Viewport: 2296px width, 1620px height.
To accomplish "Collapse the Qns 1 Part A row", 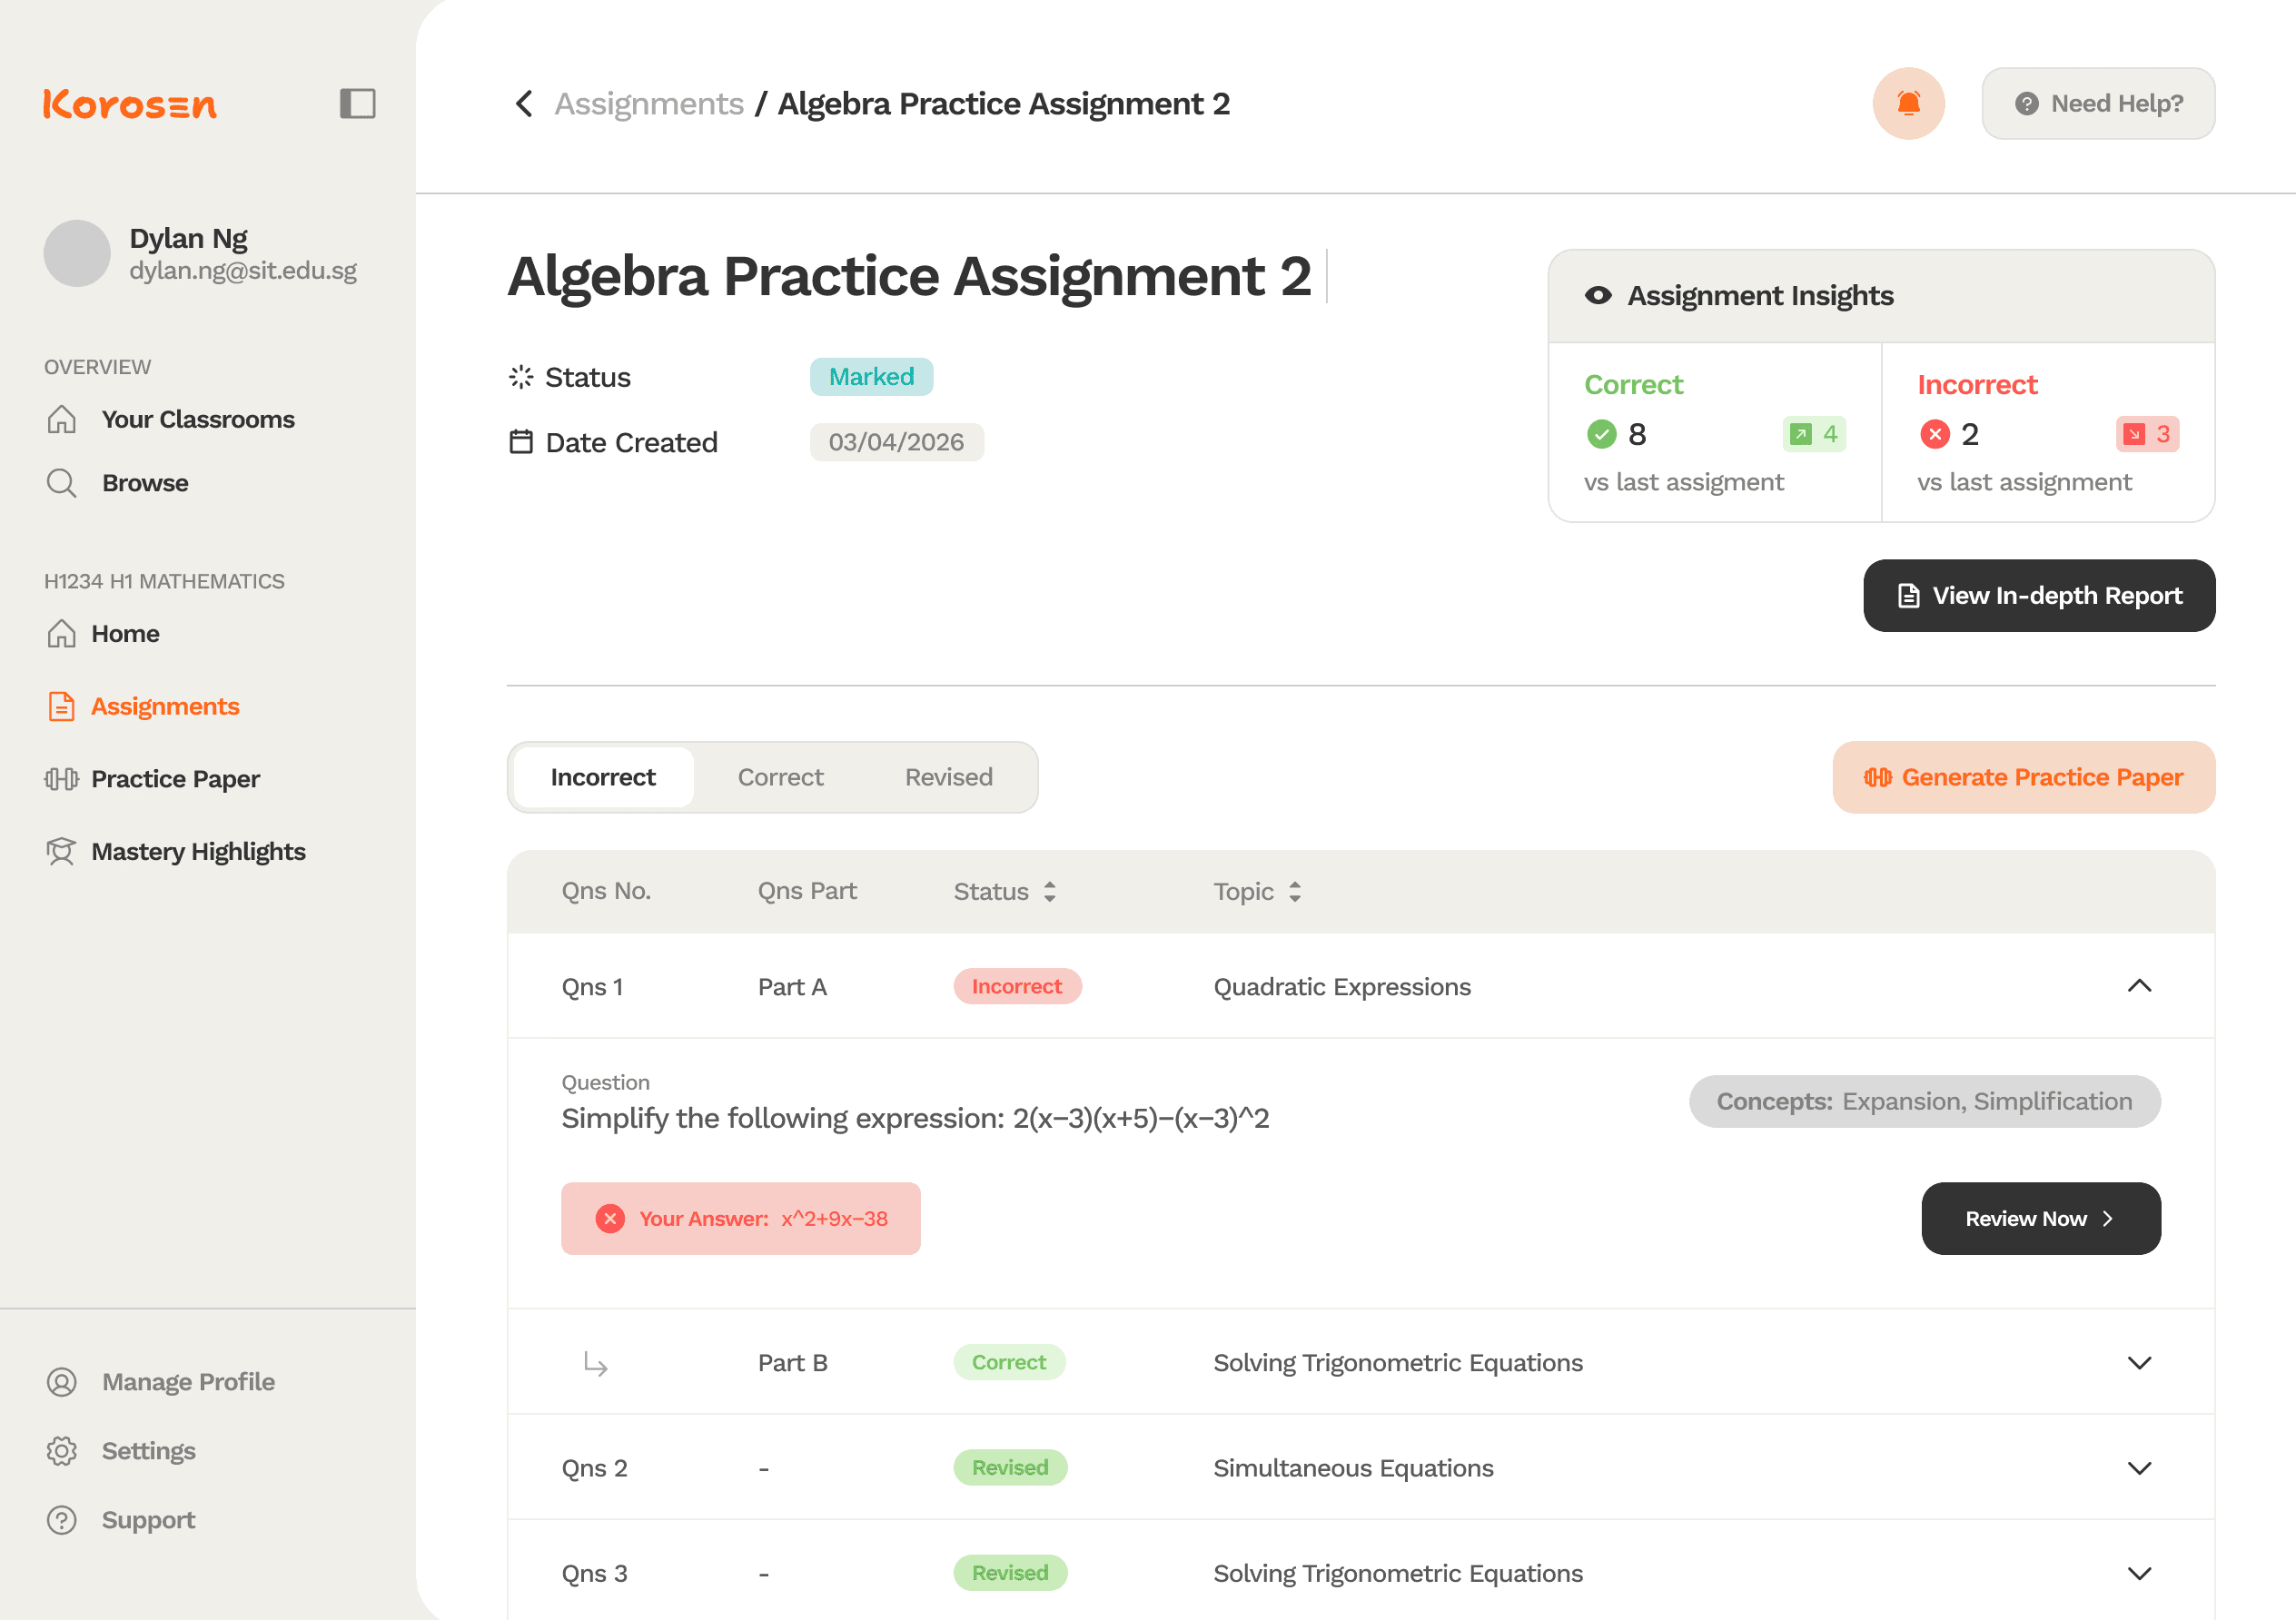I will [2138, 987].
